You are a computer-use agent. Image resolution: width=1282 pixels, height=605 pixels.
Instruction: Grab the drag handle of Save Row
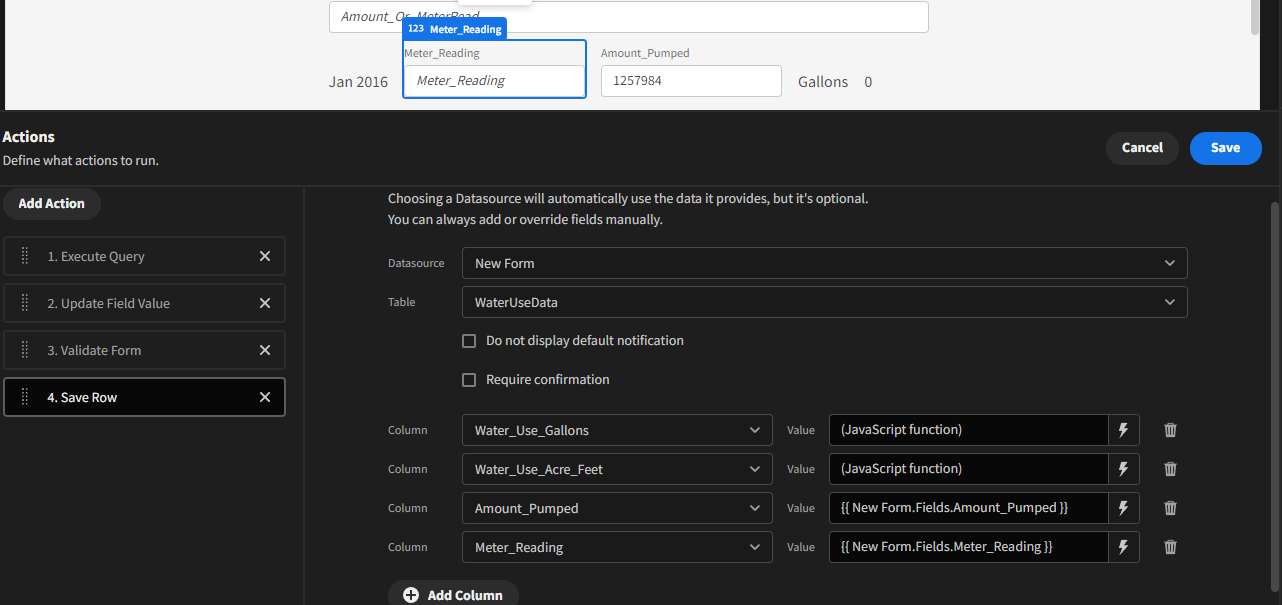24,397
